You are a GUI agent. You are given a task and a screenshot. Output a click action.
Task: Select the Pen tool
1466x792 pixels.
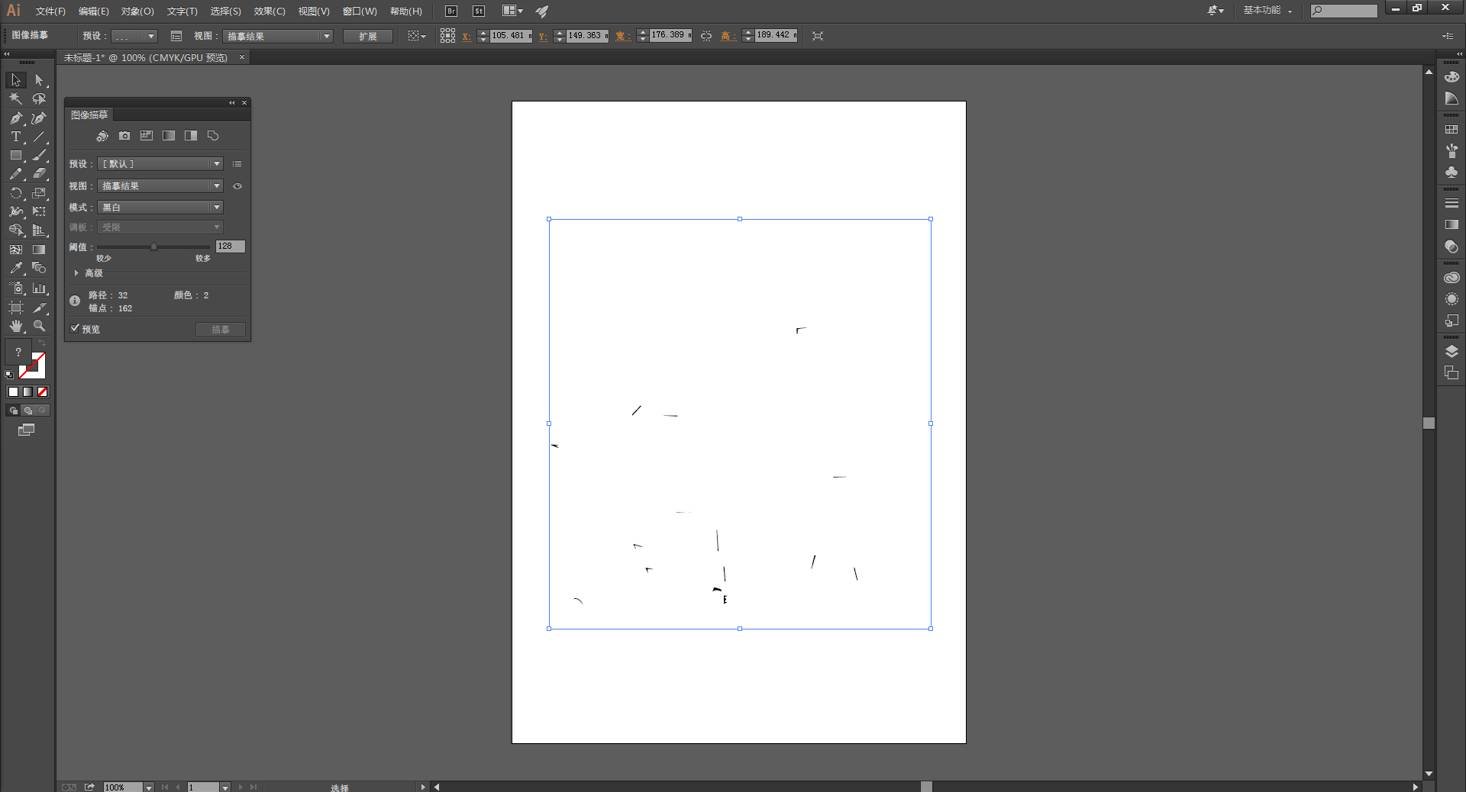[x=16, y=118]
